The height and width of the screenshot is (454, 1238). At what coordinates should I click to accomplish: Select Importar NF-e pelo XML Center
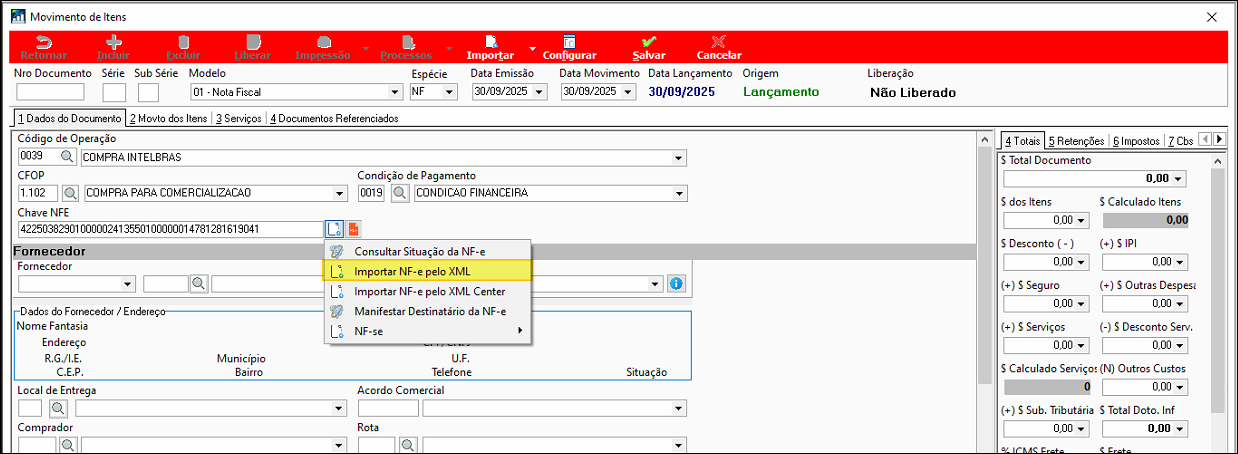(428, 291)
